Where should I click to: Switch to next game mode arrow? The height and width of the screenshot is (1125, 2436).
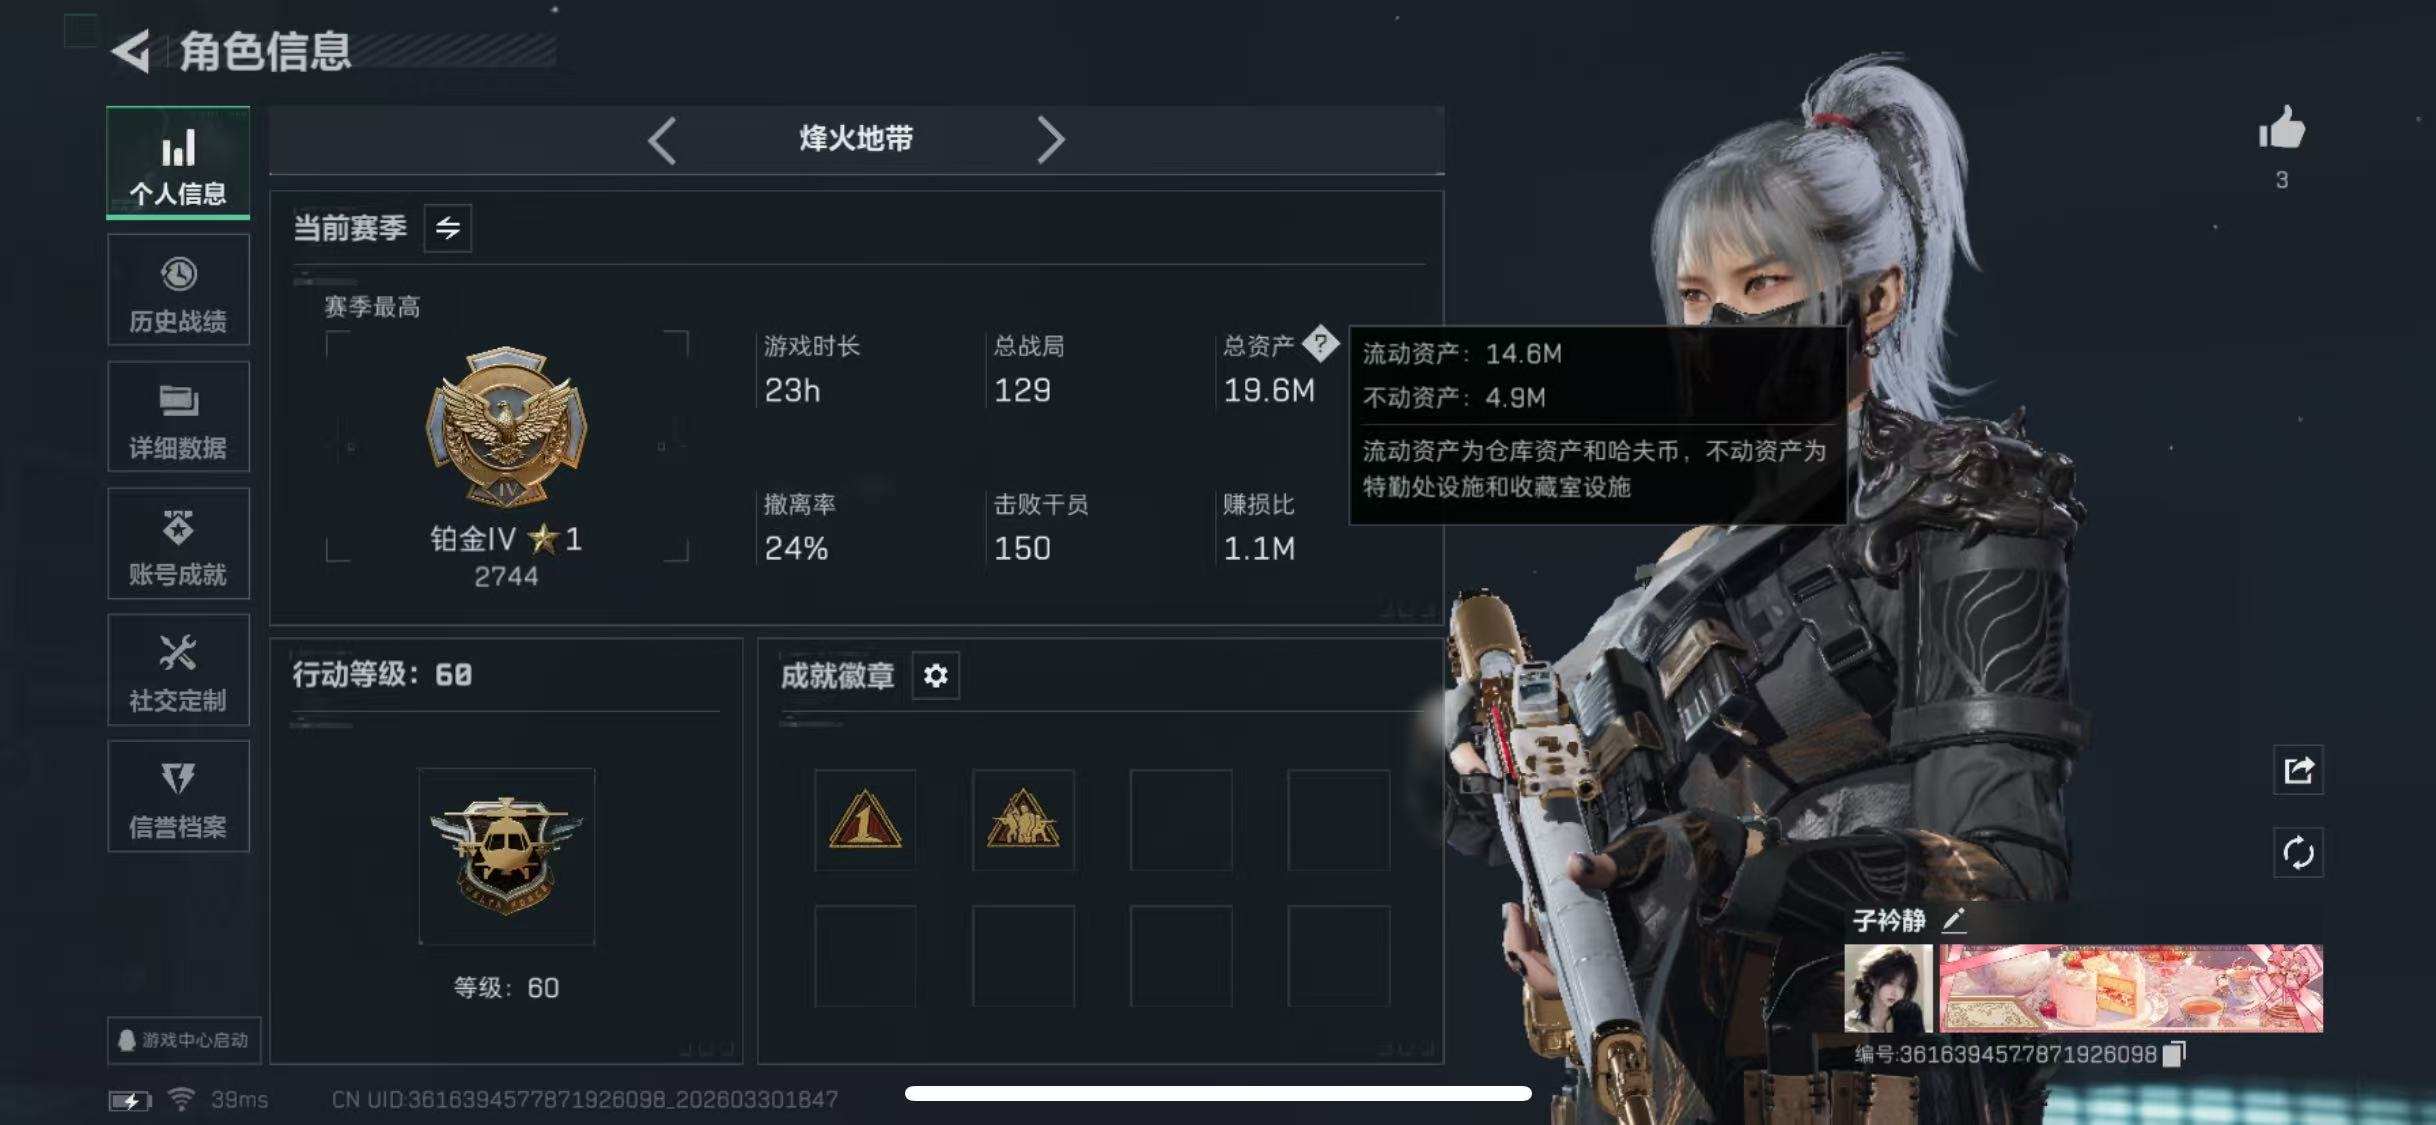tap(1050, 140)
